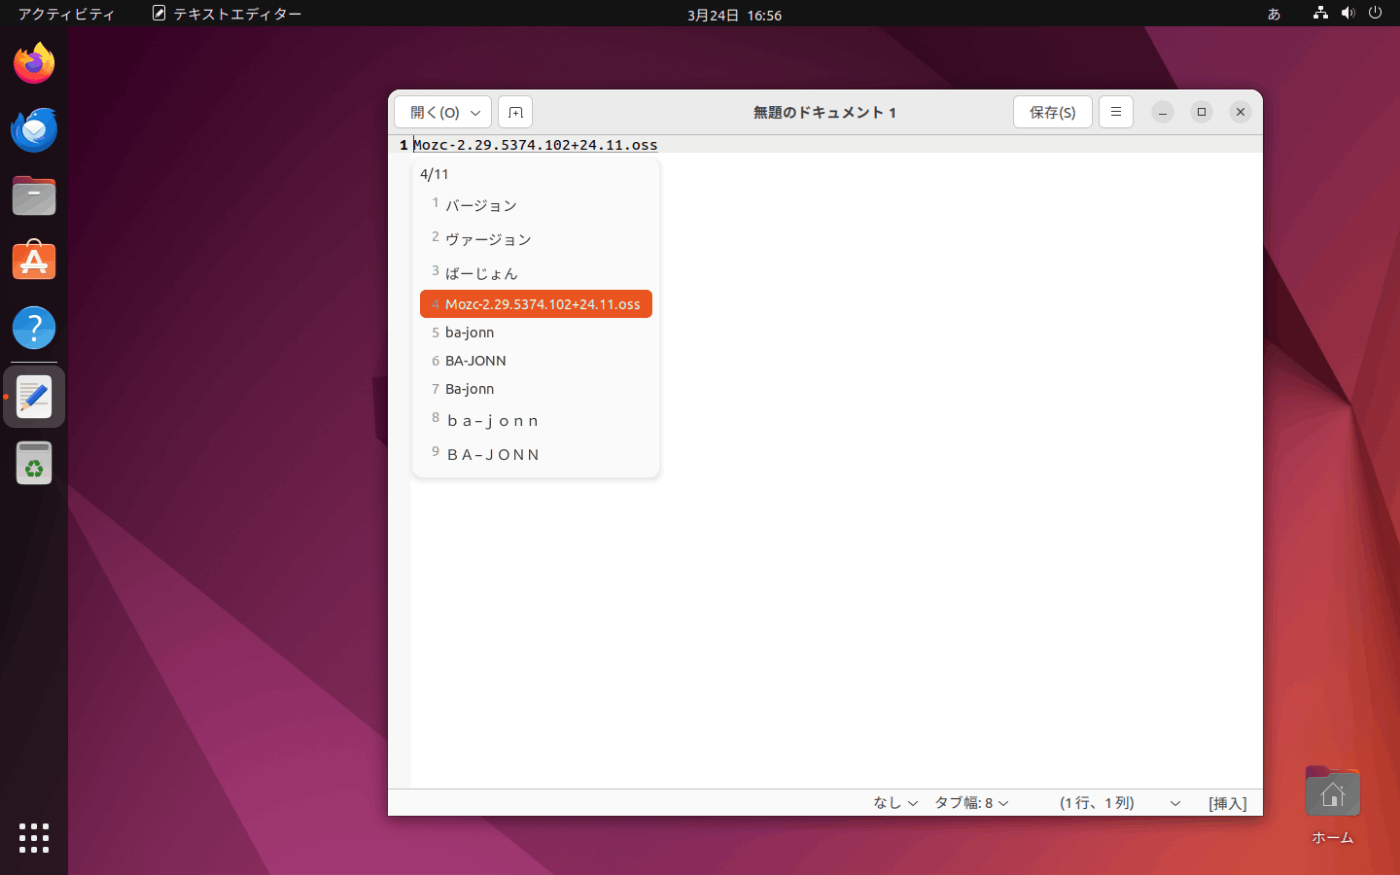Click line number 1 in the gutter

point(403,145)
